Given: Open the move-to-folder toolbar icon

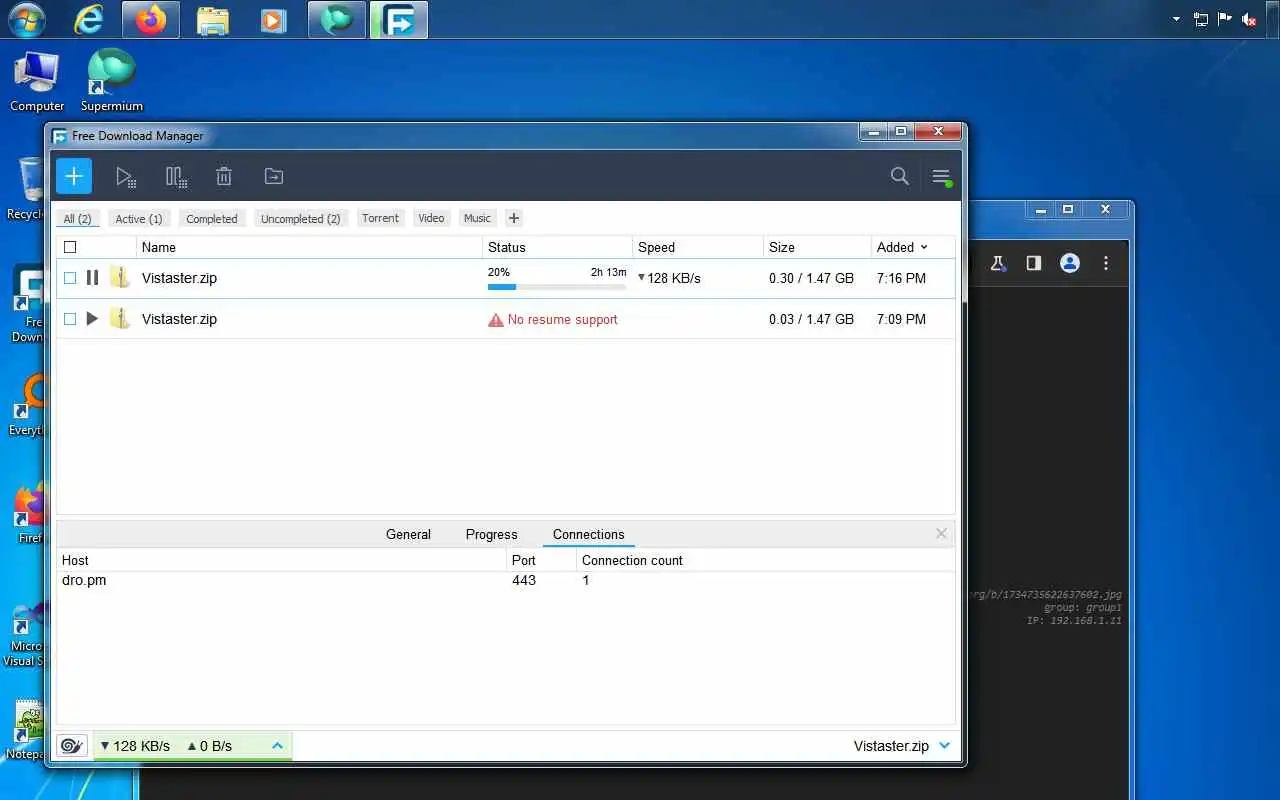Looking at the screenshot, I should (273, 176).
